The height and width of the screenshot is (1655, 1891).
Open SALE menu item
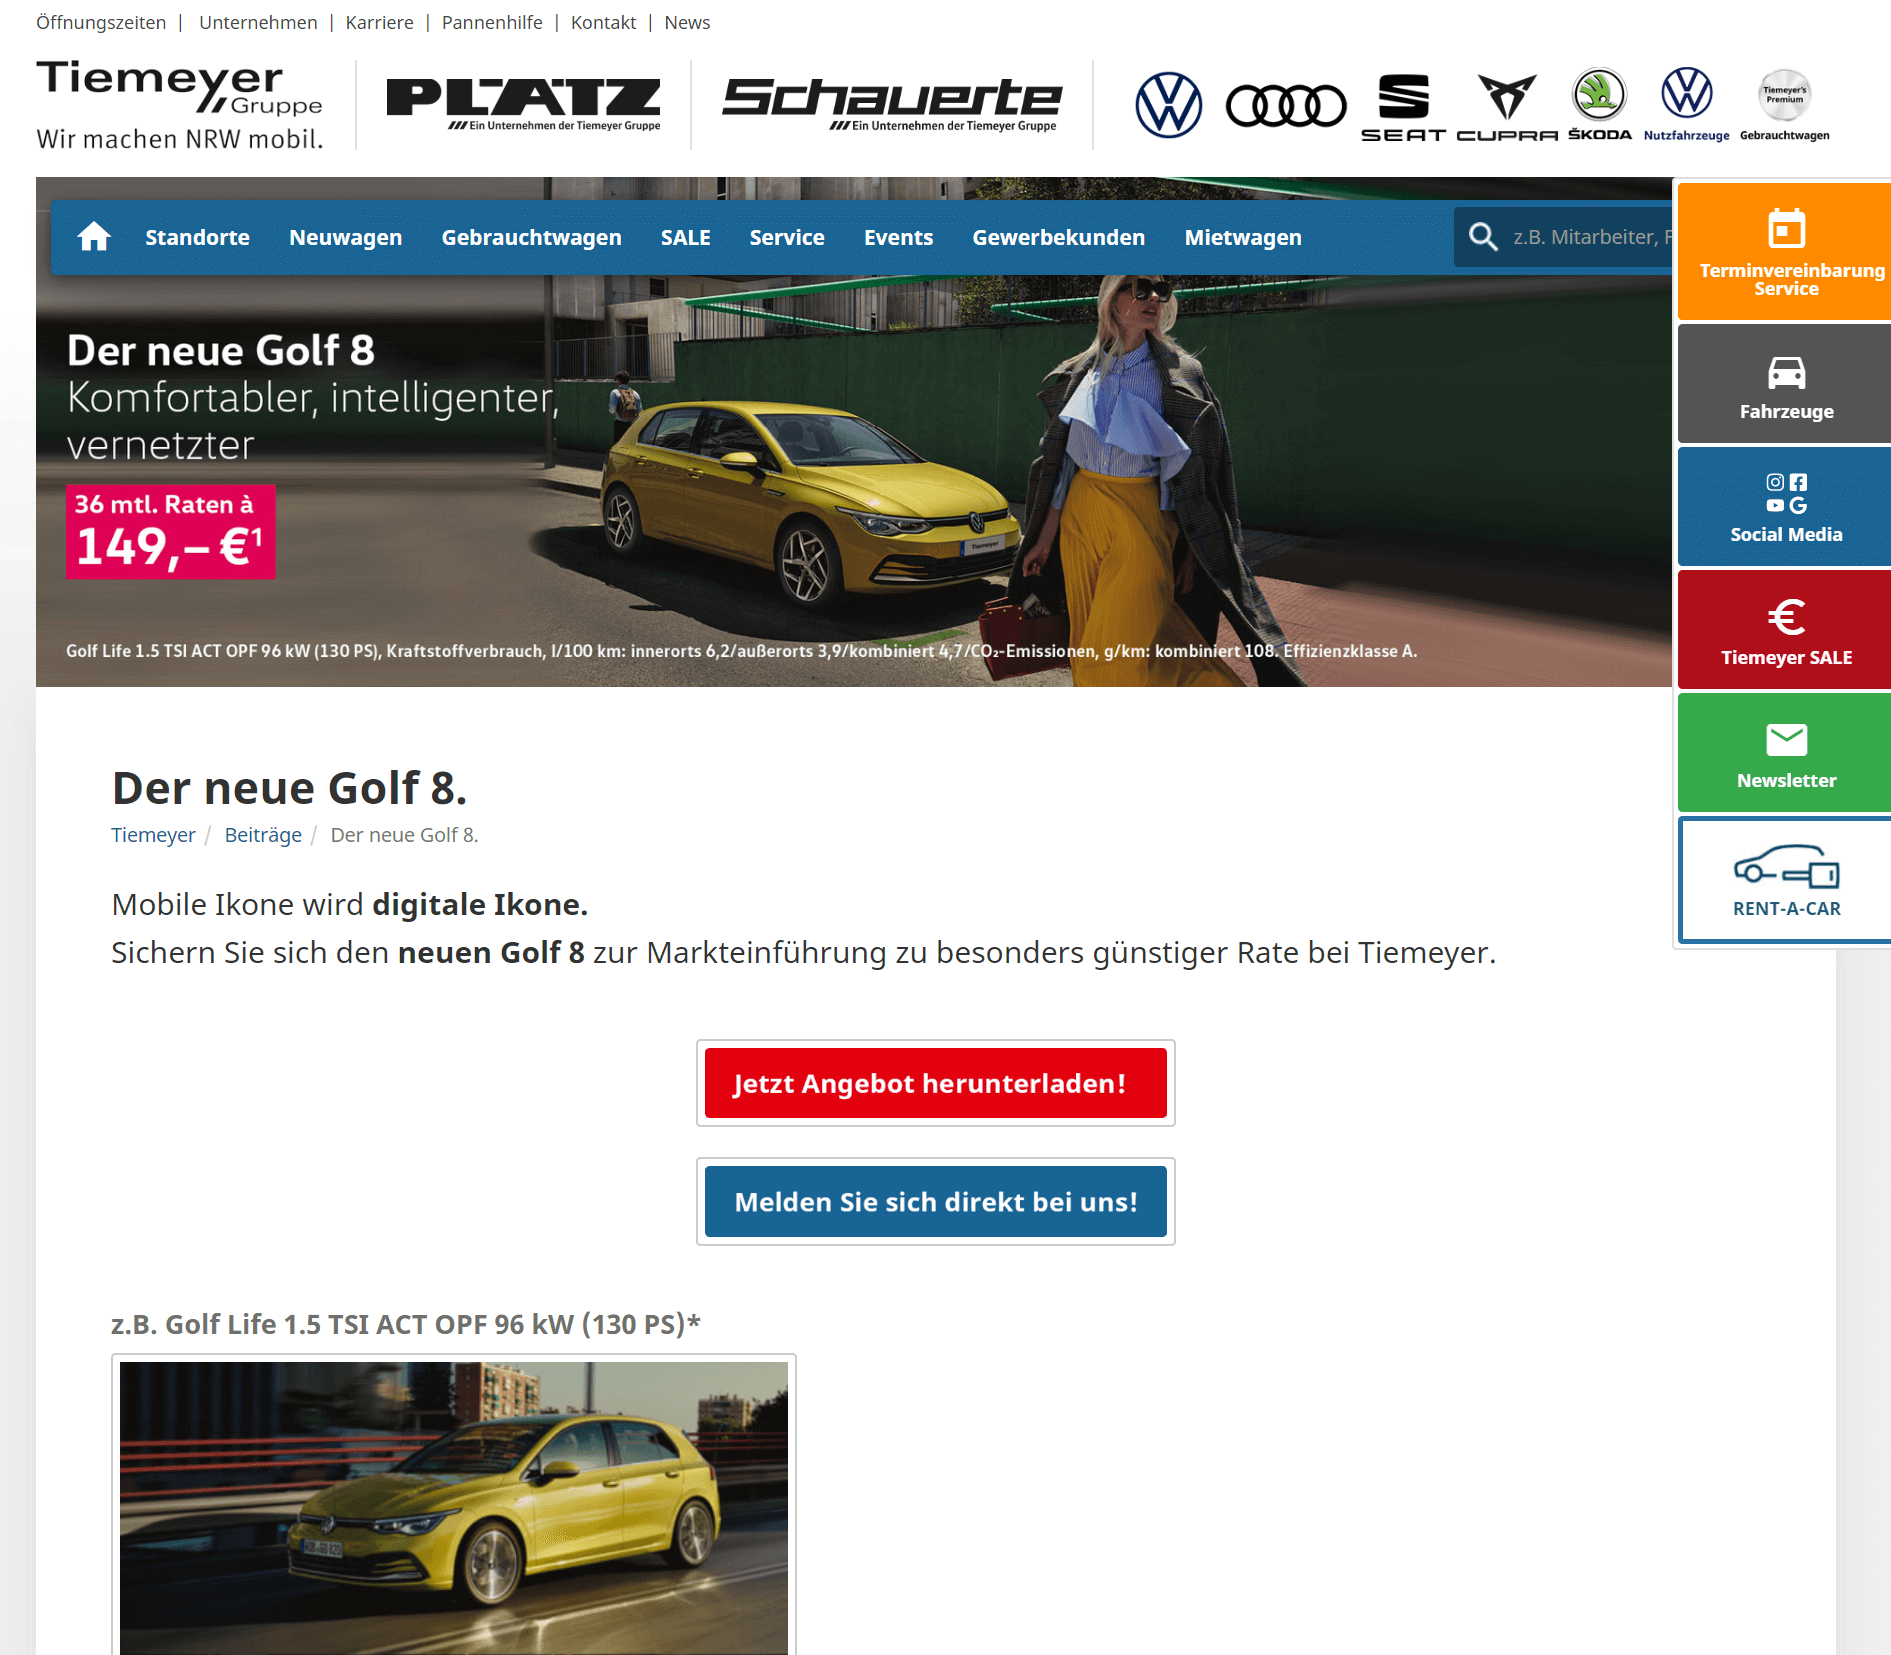pyautogui.click(x=685, y=237)
